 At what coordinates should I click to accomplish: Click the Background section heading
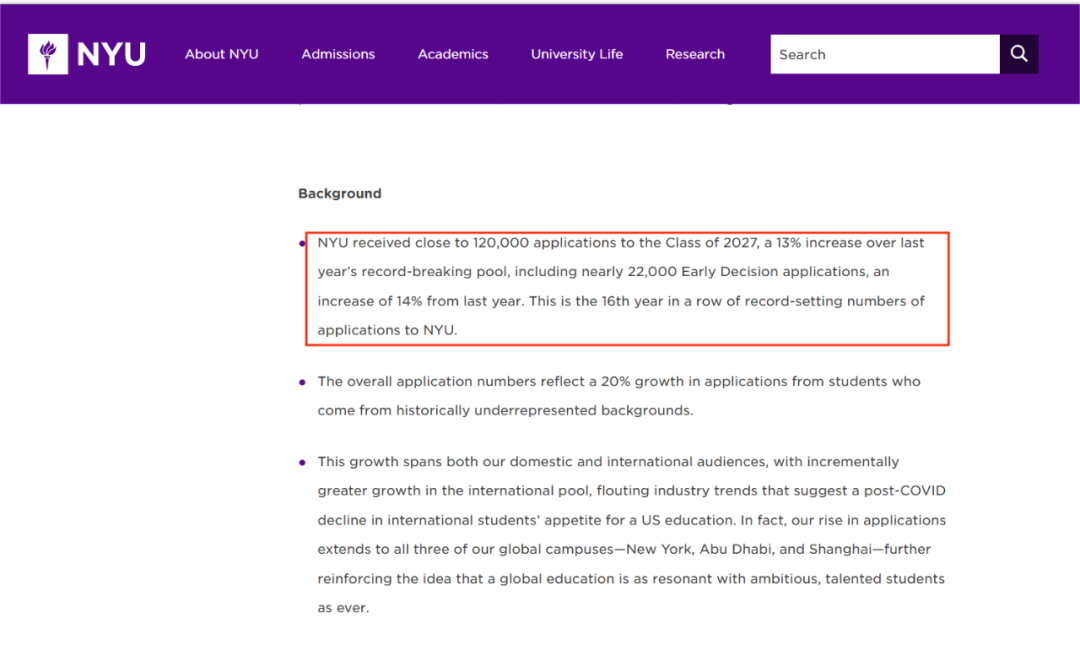coord(340,194)
